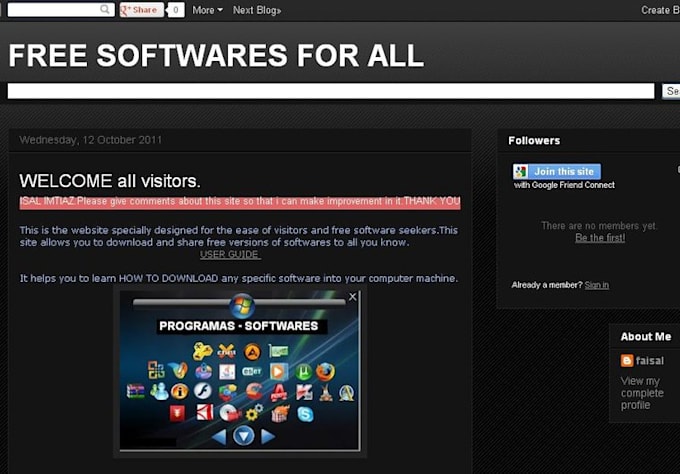
Task: Click the CCleaner icon
Action: 254,392
